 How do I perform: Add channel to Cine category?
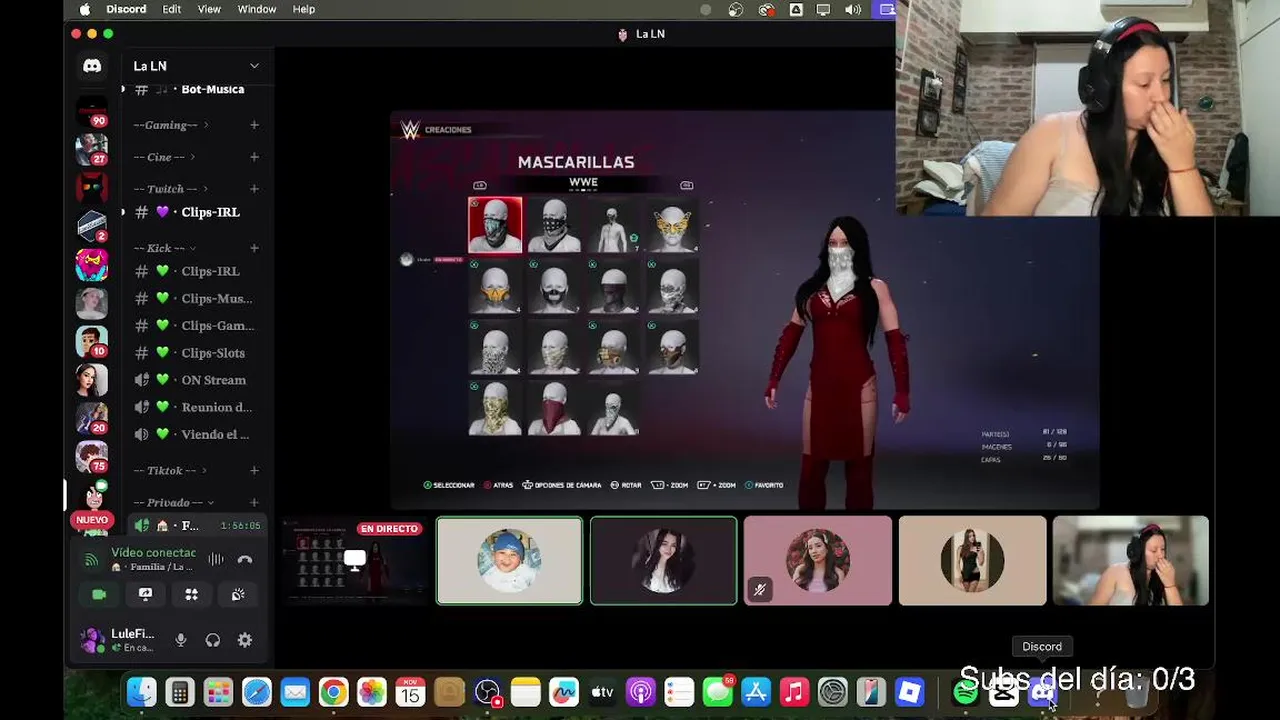coord(254,157)
